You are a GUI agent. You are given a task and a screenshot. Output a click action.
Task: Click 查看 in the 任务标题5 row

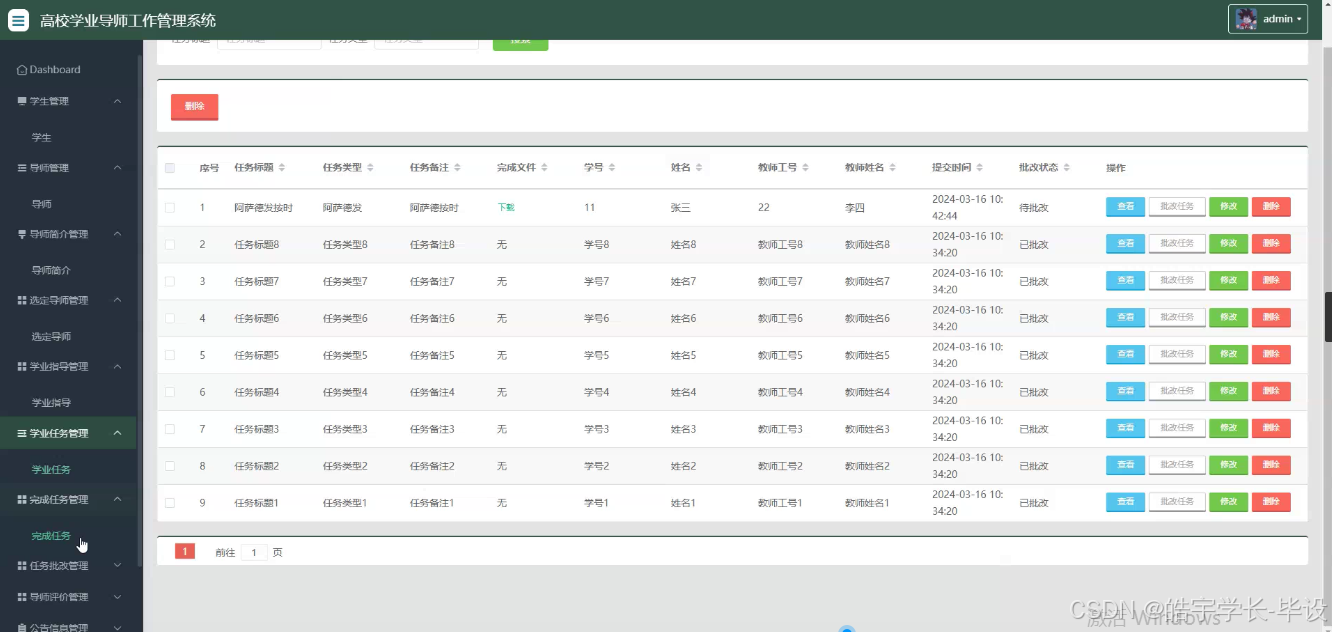coord(1125,354)
